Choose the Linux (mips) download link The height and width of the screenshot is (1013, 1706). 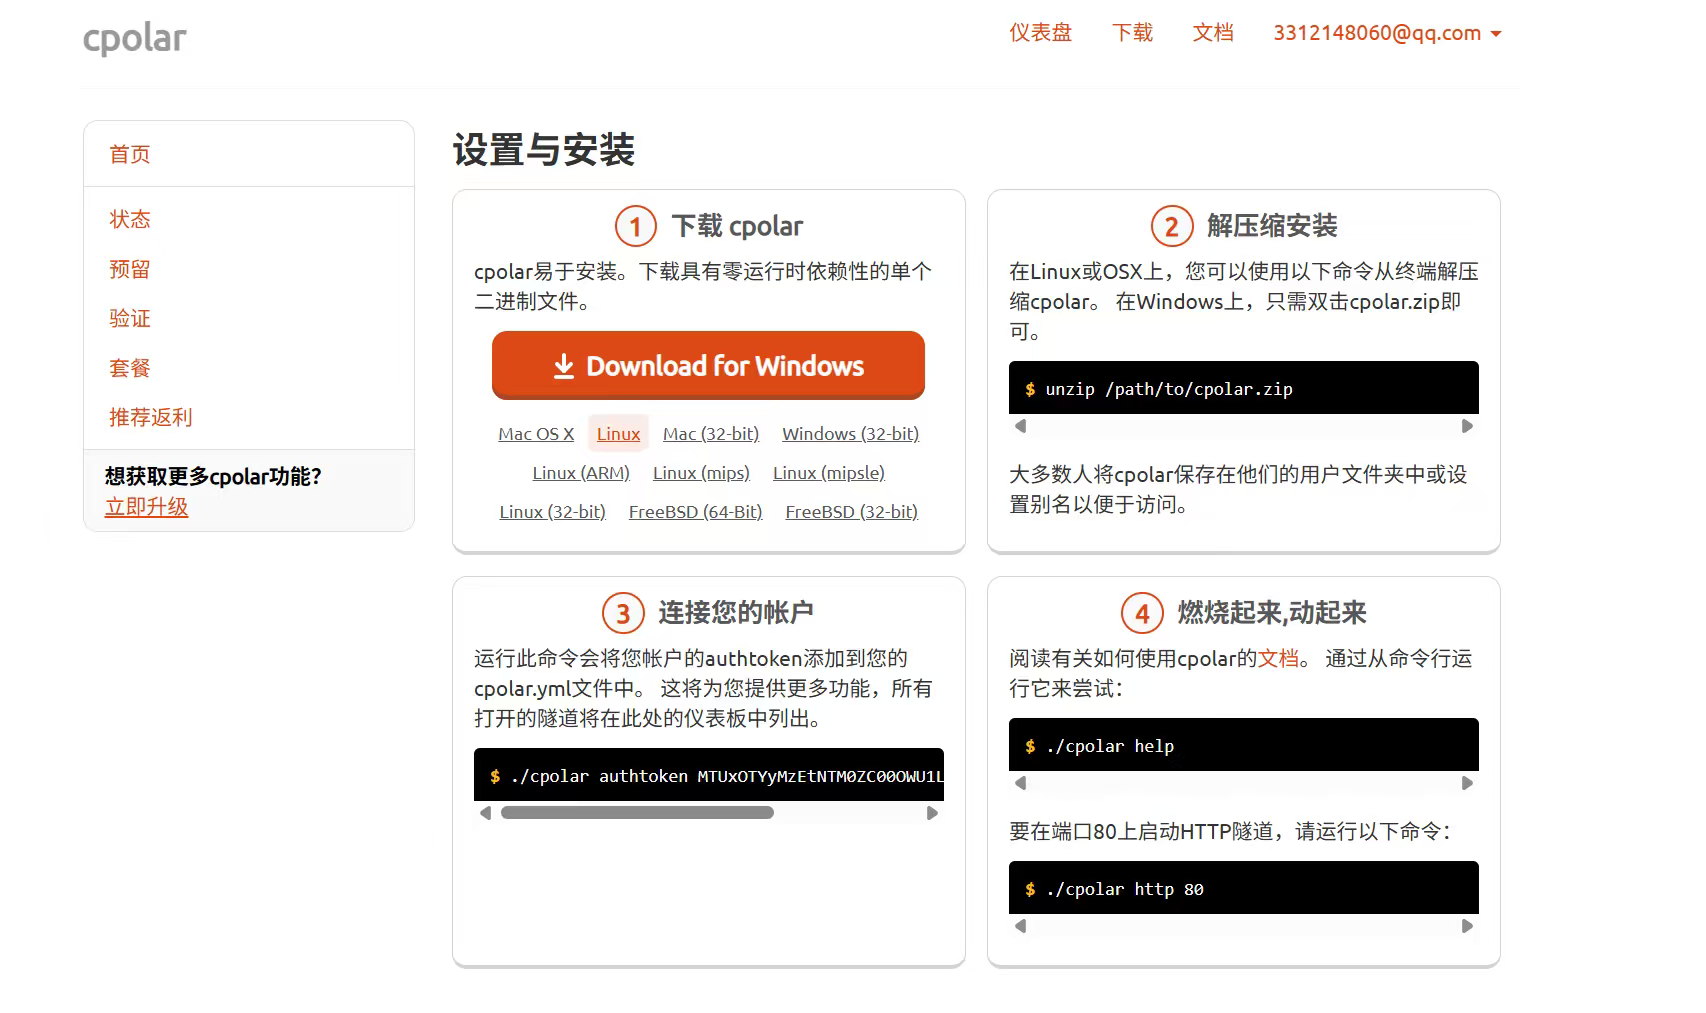click(x=701, y=473)
